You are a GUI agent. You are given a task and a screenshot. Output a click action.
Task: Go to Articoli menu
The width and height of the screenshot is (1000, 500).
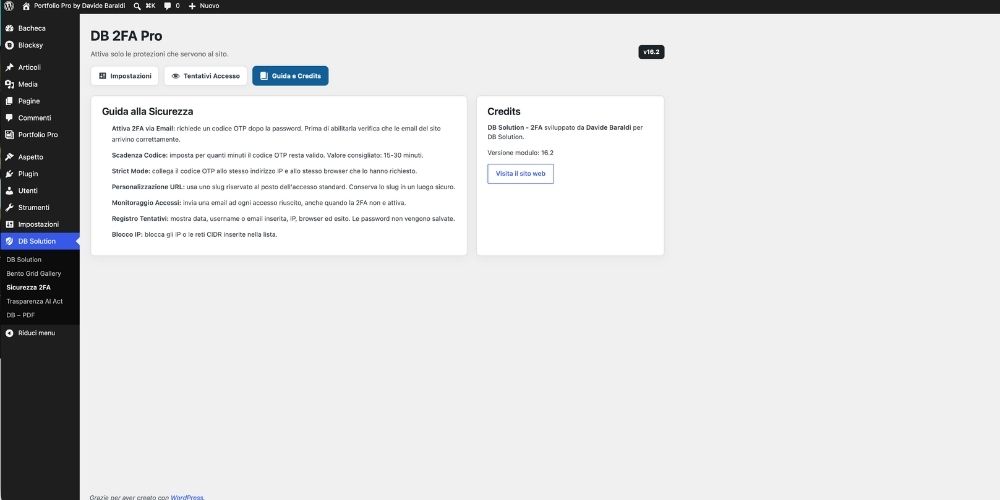pyautogui.click(x=40, y=68)
